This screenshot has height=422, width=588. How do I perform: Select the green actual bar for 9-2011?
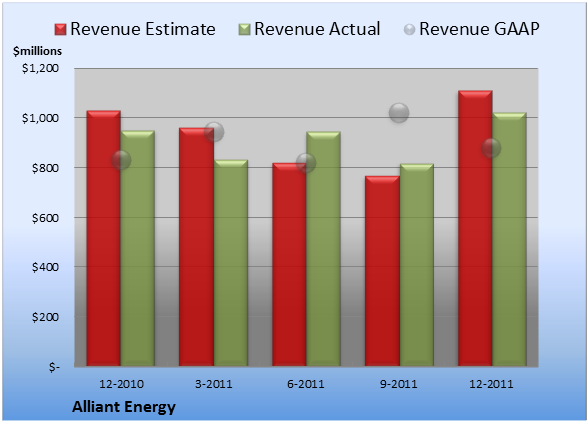[x=417, y=265]
